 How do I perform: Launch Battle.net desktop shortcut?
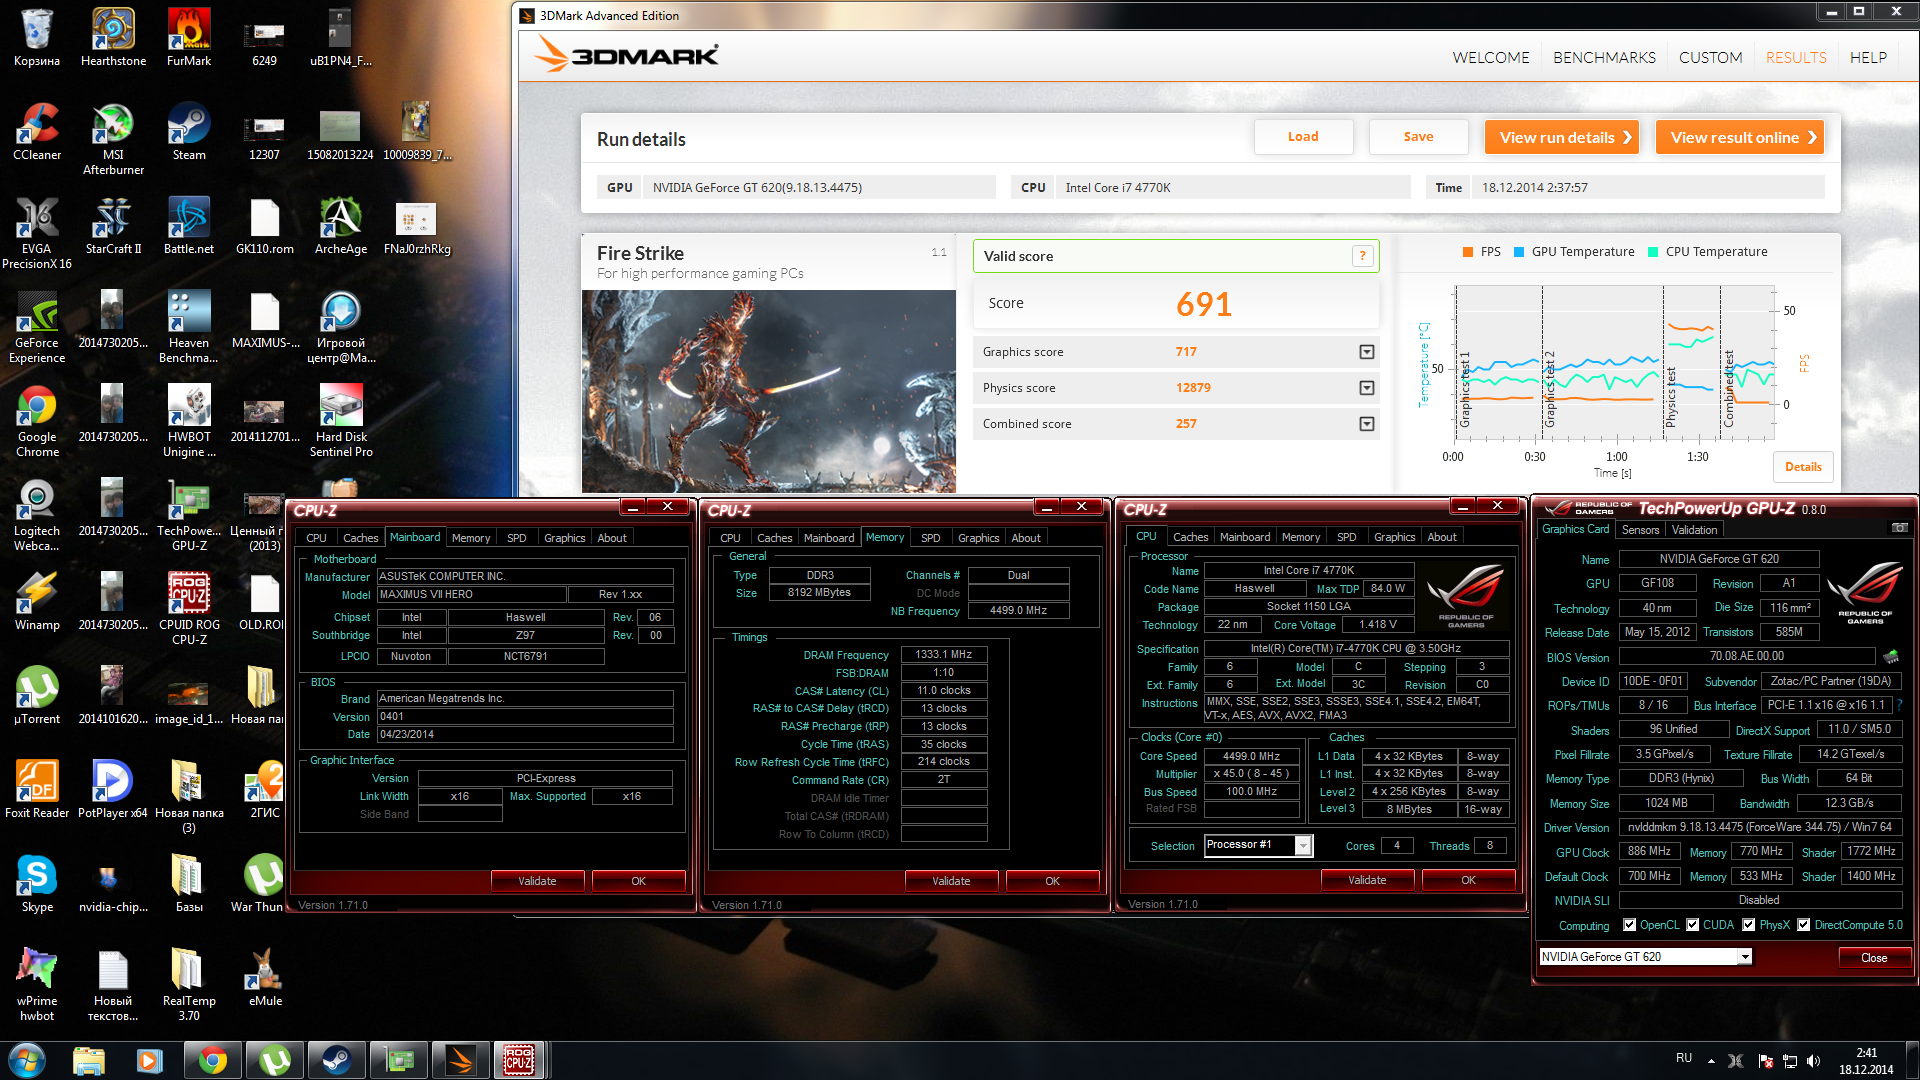[x=189, y=226]
